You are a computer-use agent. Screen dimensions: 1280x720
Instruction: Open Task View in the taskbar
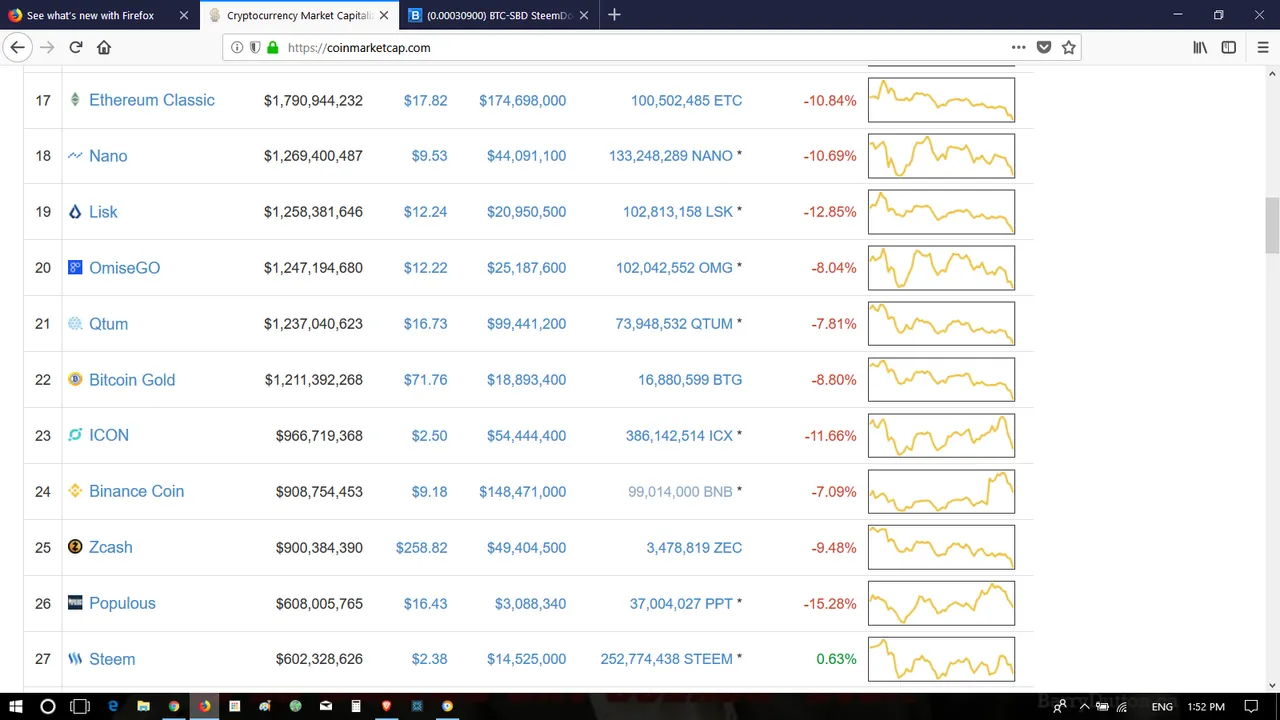80,706
